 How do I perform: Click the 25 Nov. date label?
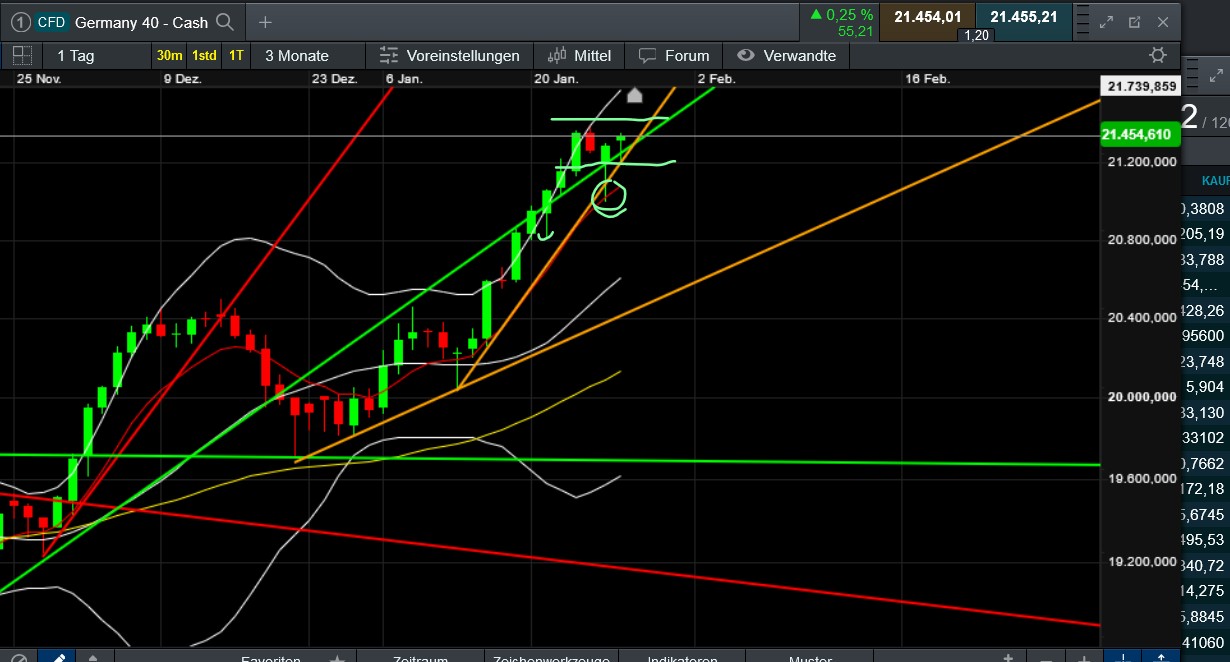click(x=39, y=78)
